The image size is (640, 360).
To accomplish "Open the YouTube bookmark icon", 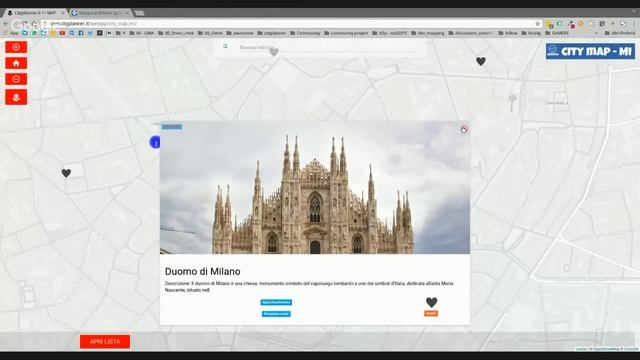I will coord(62,33).
